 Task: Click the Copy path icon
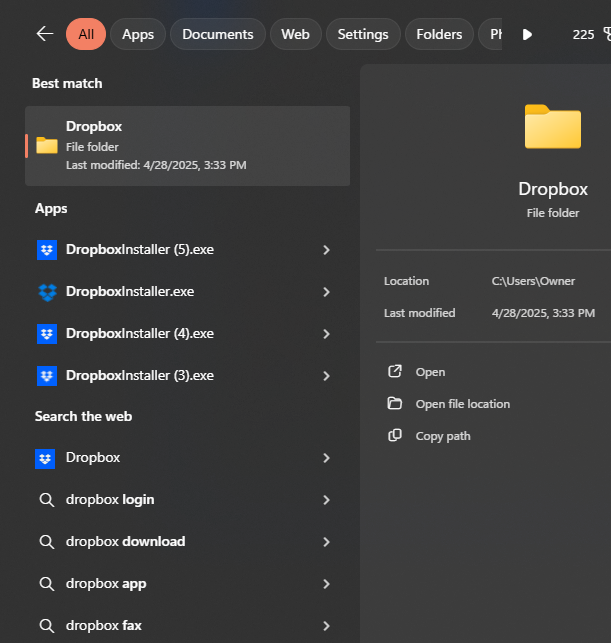point(395,436)
